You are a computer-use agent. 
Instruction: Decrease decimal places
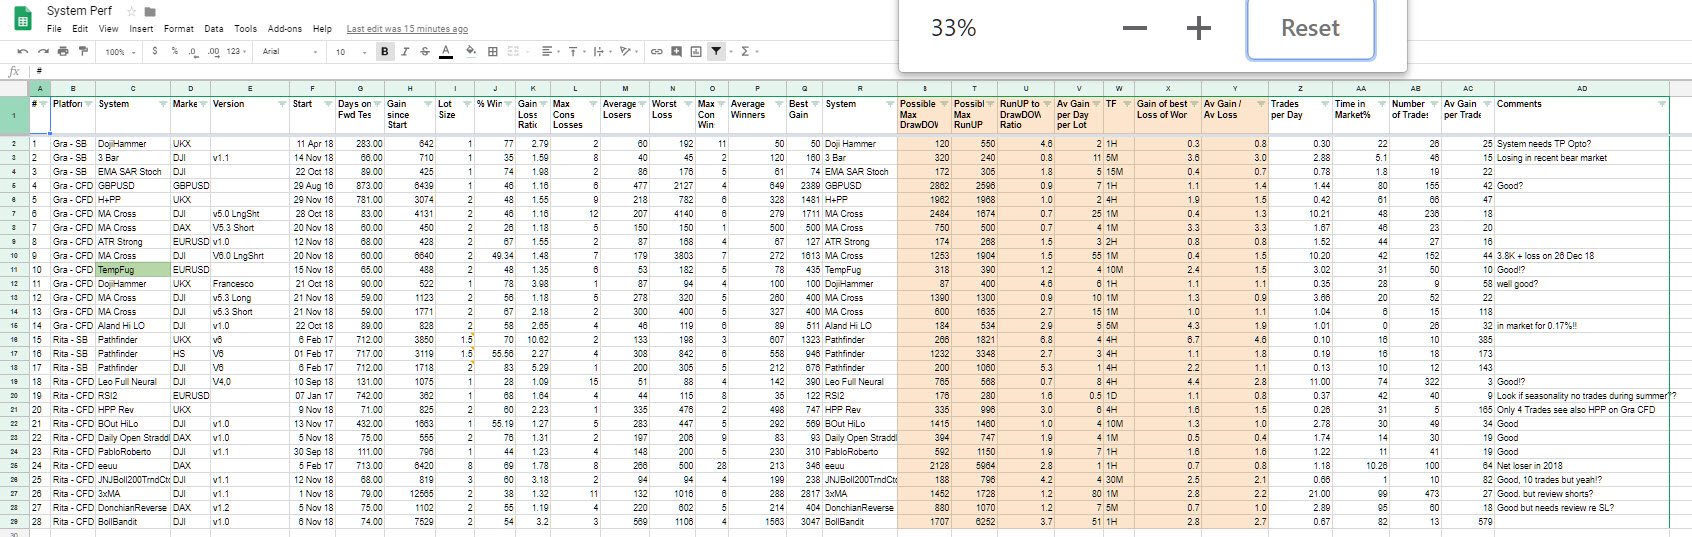[193, 51]
